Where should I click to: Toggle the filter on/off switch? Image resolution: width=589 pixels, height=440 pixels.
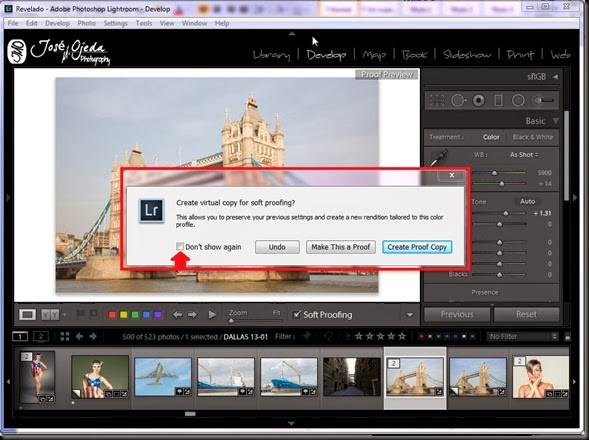tap(568, 337)
